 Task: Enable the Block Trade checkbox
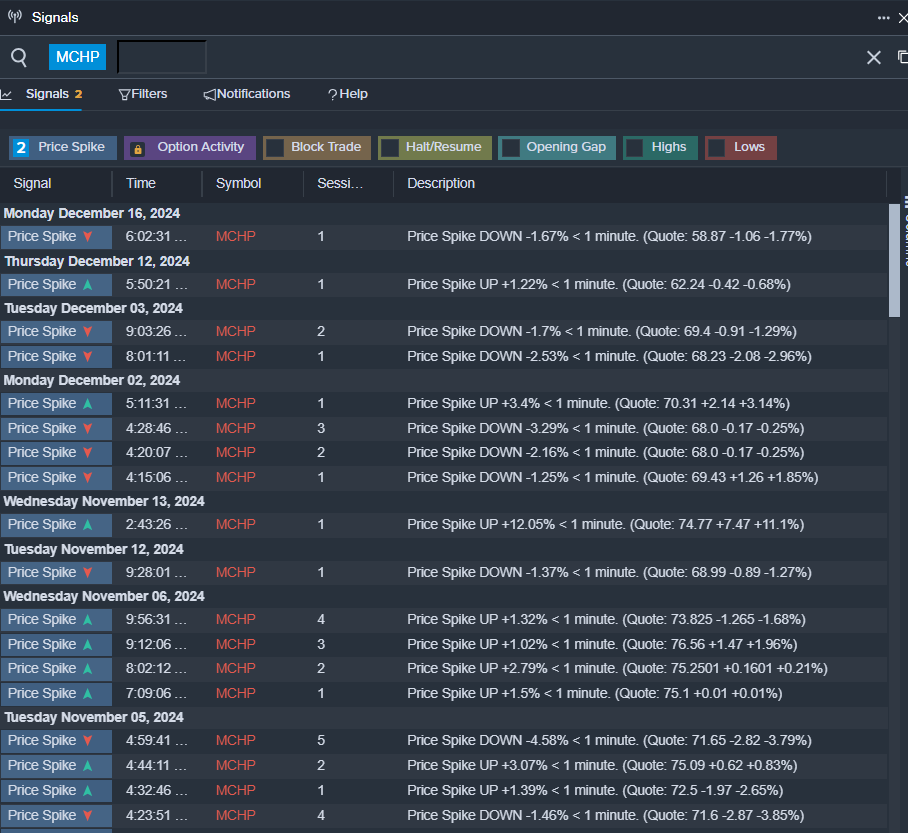[x=275, y=148]
